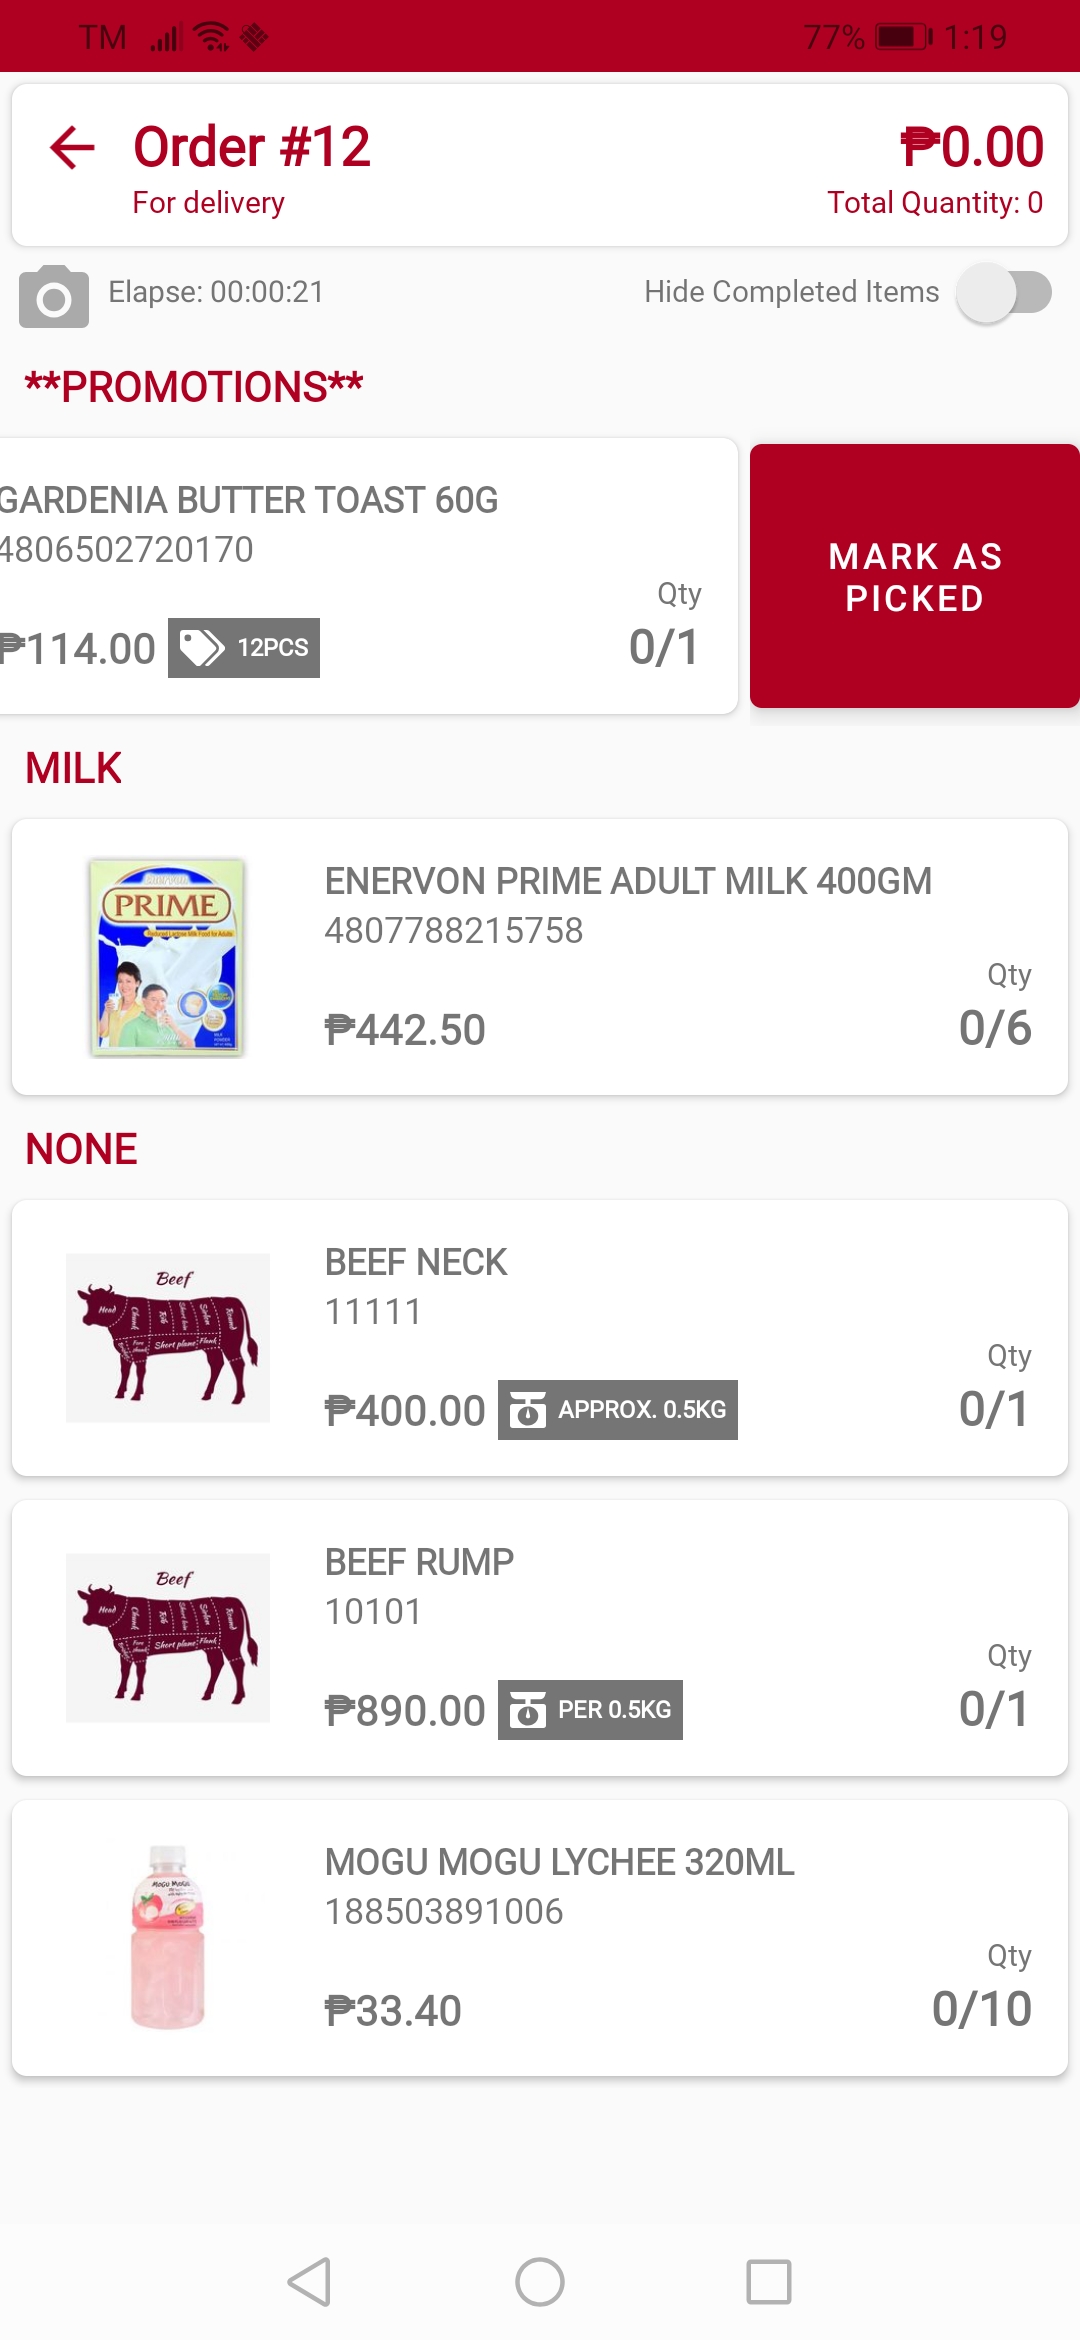
Task: Tap the APPROX. 0.5KG weight scale badge
Action: pyautogui.click(x=618, y=1410)
